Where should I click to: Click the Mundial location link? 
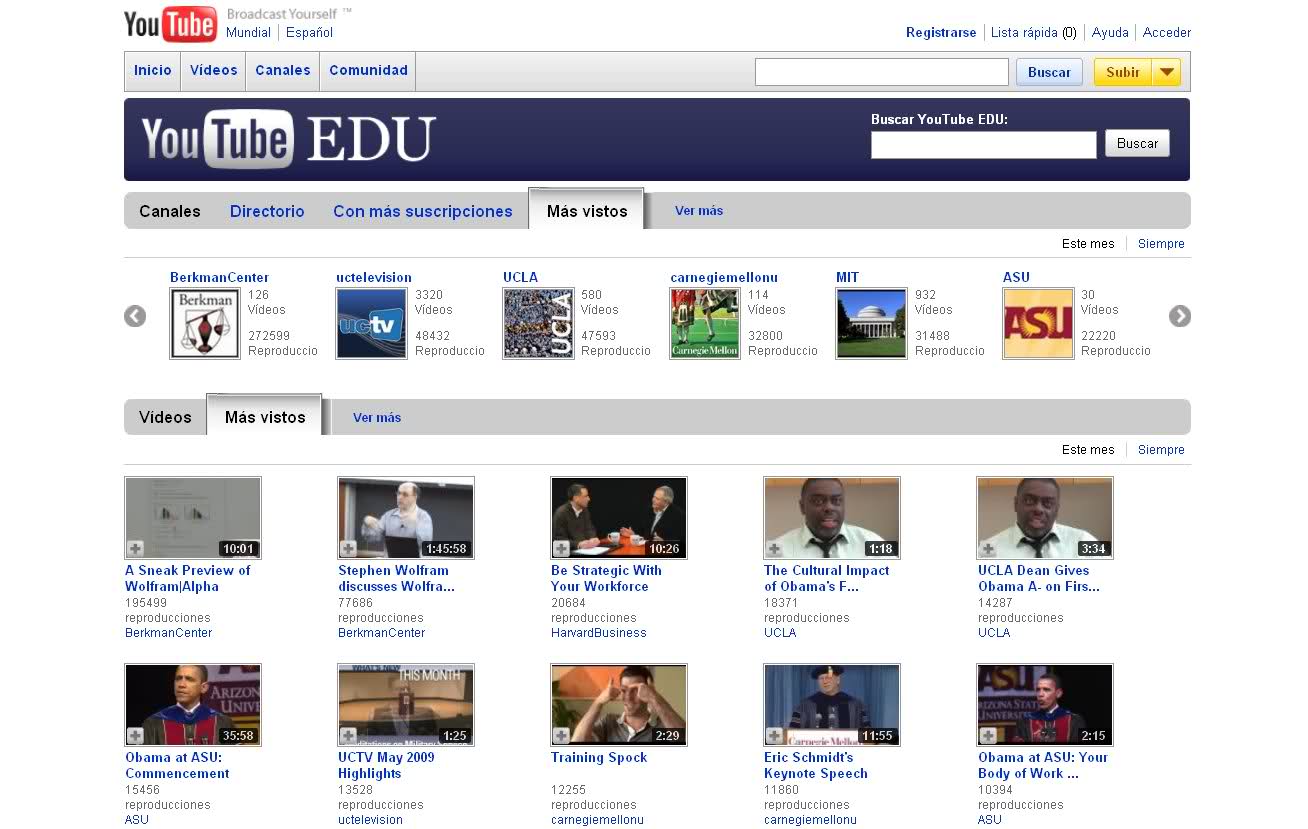pyautogui.click(x=248, y=33)
